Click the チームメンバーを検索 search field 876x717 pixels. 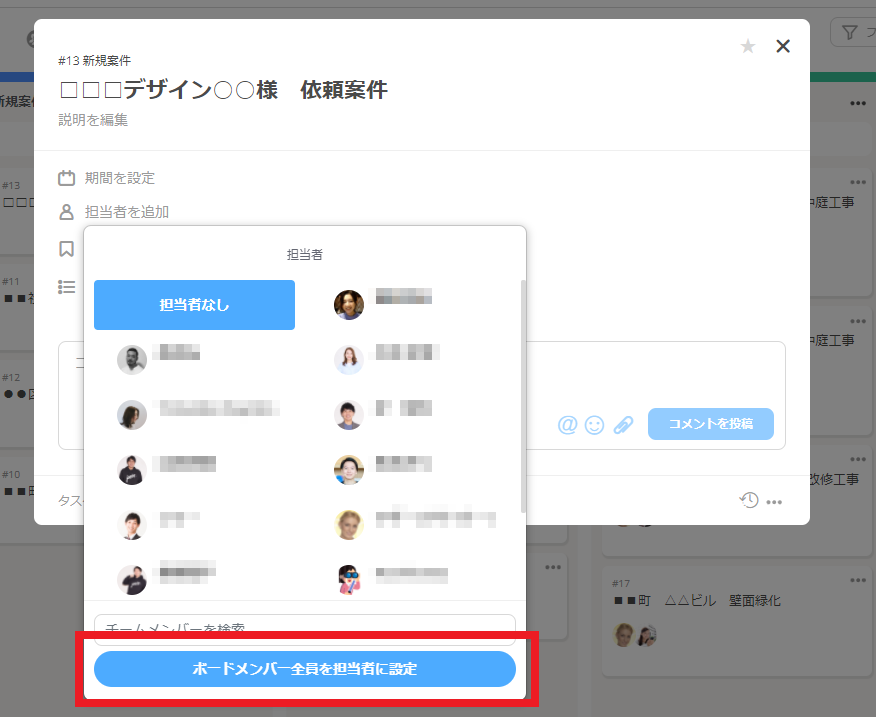305,628
